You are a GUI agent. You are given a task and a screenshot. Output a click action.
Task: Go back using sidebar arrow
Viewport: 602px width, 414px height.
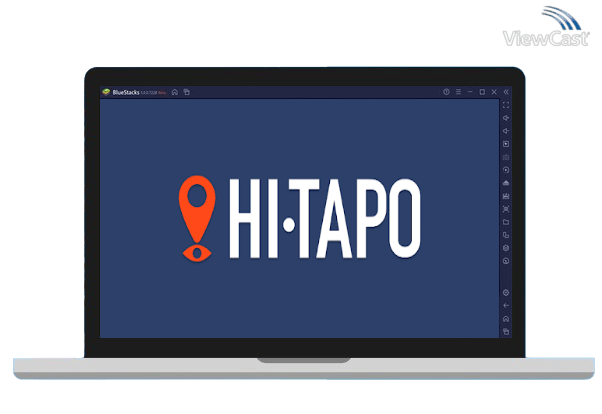(x=506, y=306)
